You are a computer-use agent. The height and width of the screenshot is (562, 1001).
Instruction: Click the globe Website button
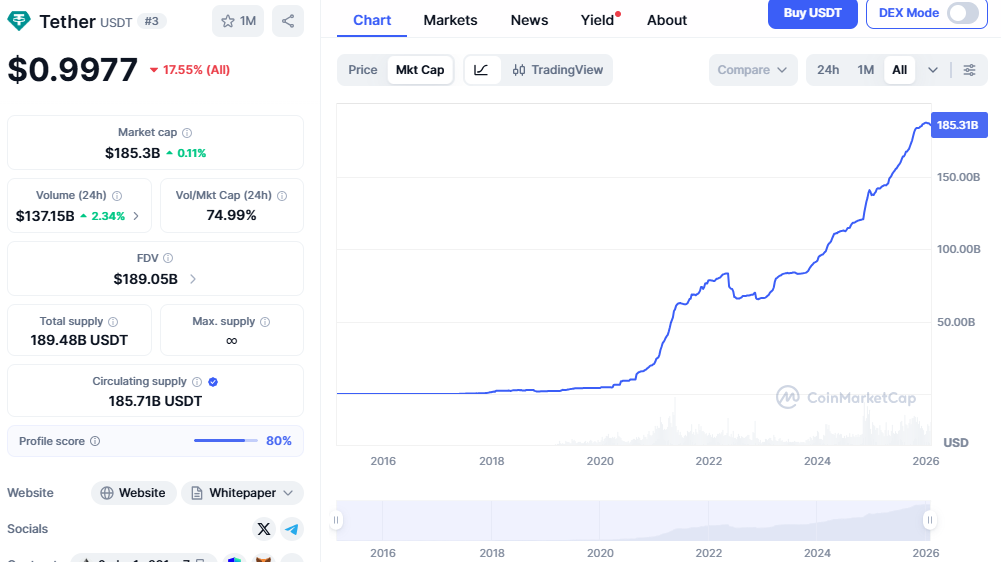(133, 493)
